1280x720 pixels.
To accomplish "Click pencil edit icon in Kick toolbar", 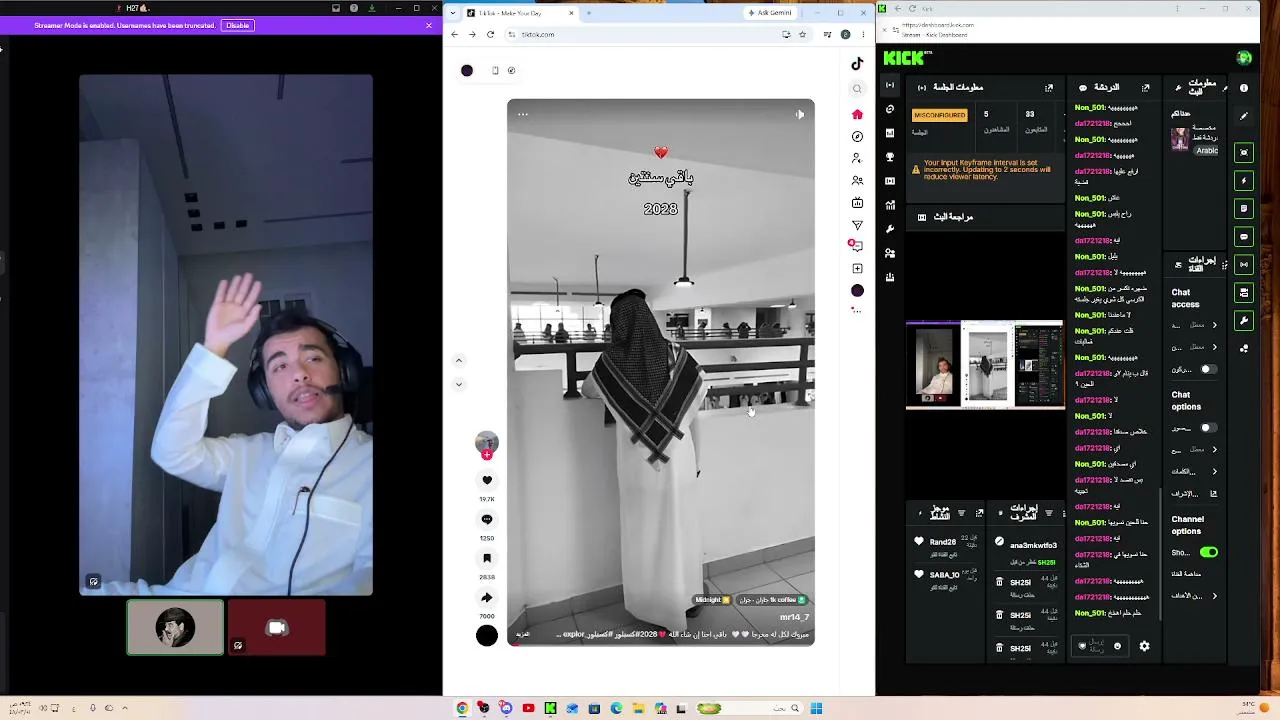I will (1244, 116).
